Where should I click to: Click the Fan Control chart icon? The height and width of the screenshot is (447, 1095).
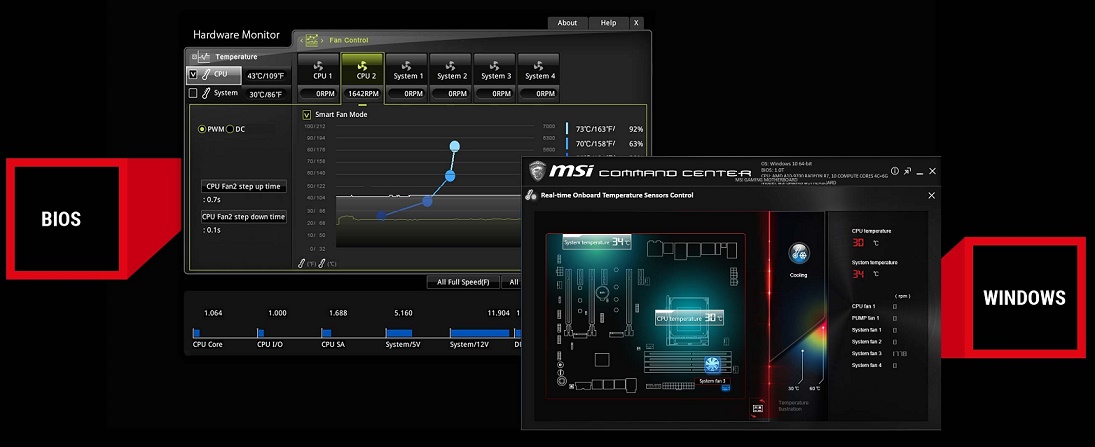point(313,40)
